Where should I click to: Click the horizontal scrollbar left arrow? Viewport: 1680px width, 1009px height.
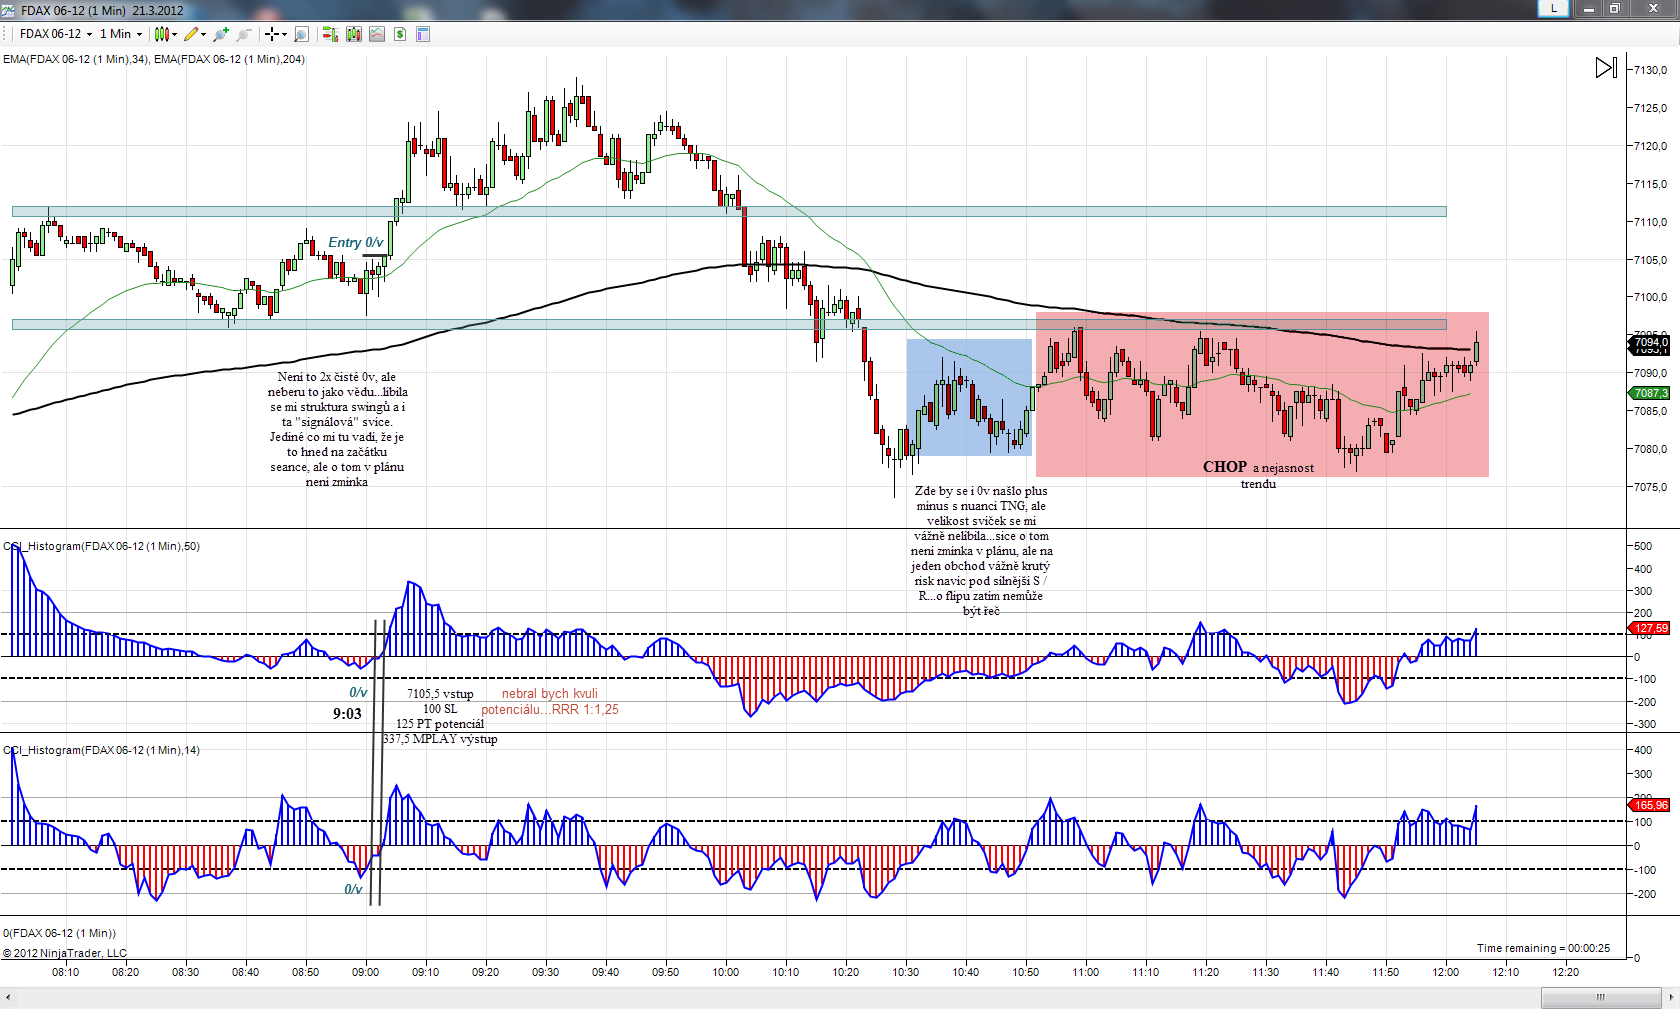7,997
